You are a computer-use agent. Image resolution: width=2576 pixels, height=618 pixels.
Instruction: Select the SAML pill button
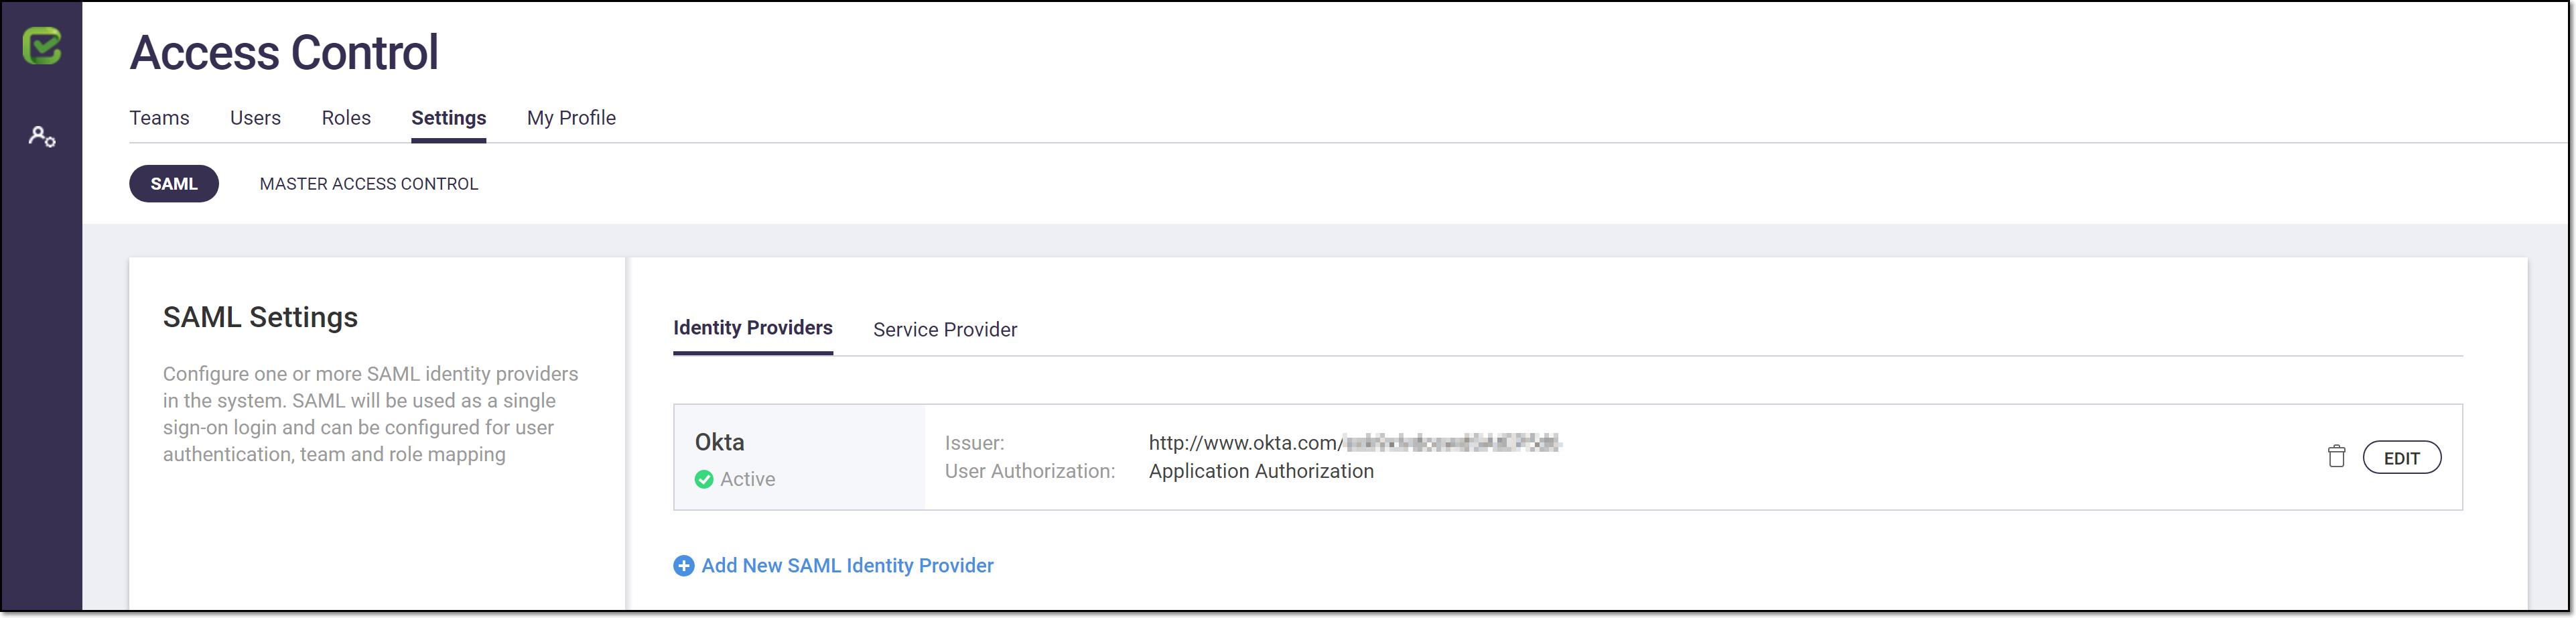174,184
